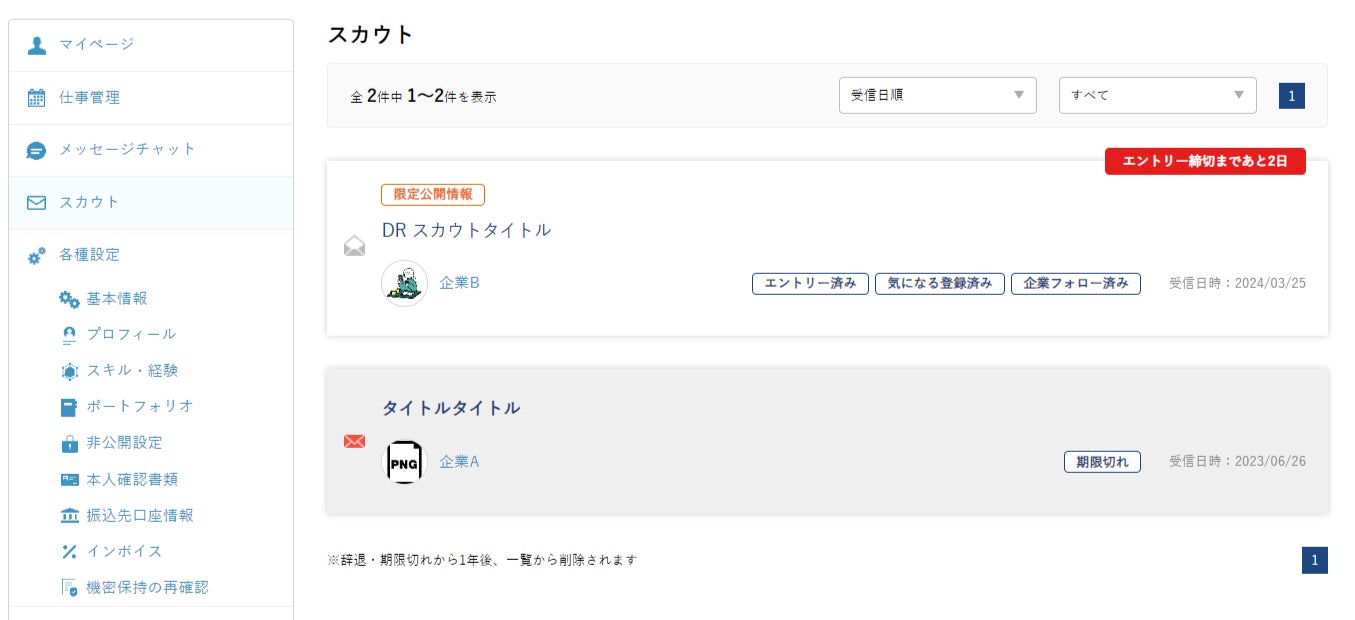Open the インボイス menu item
Viewport: 1355px width, 620px height.
pyautogui.click(x=124, y=551)
